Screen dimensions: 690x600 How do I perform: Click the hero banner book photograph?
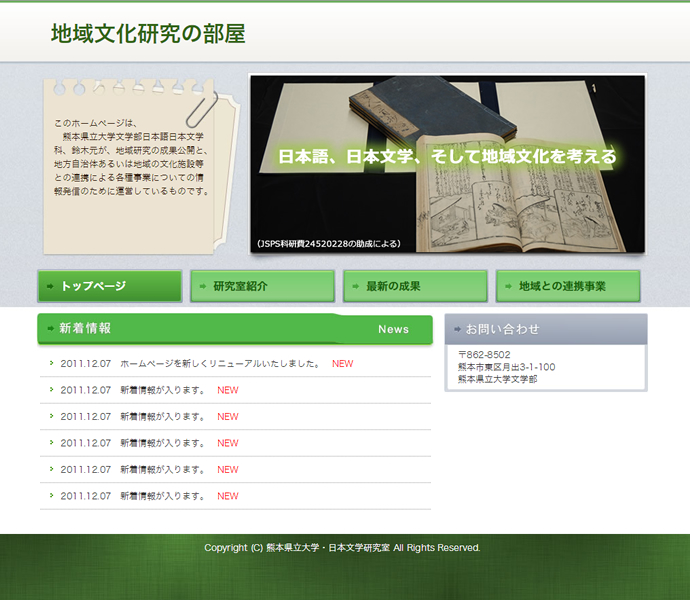coord(448,164)
